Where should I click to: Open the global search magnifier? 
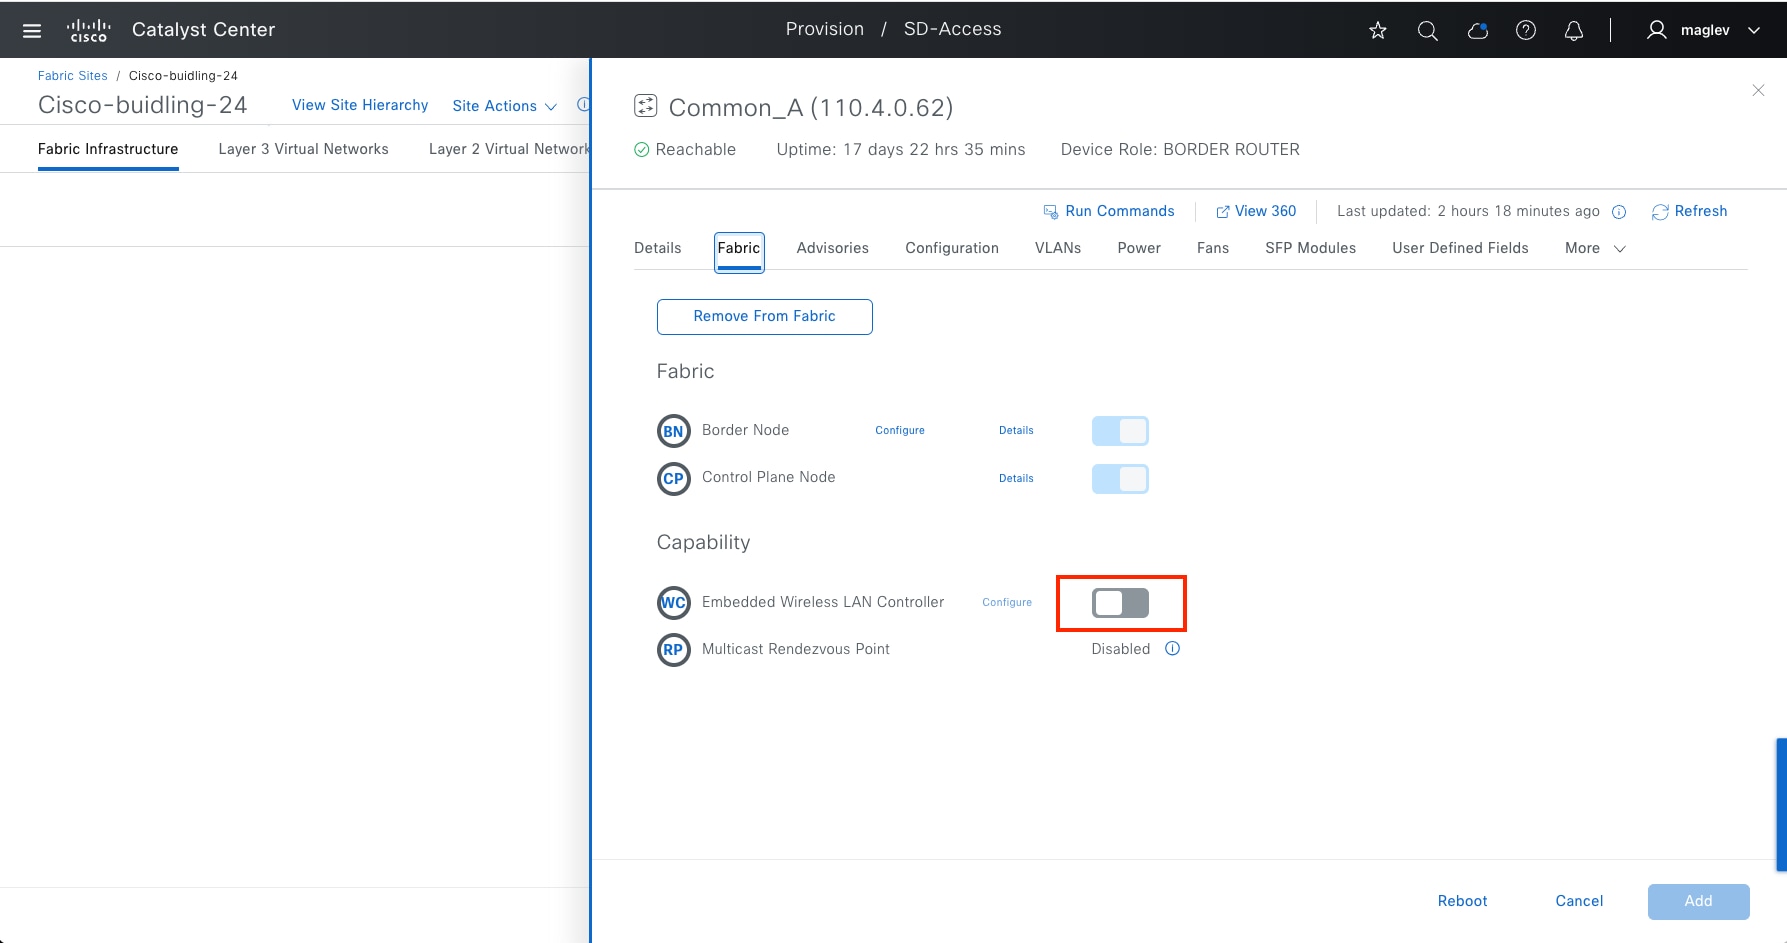[x=1428, y=31]
